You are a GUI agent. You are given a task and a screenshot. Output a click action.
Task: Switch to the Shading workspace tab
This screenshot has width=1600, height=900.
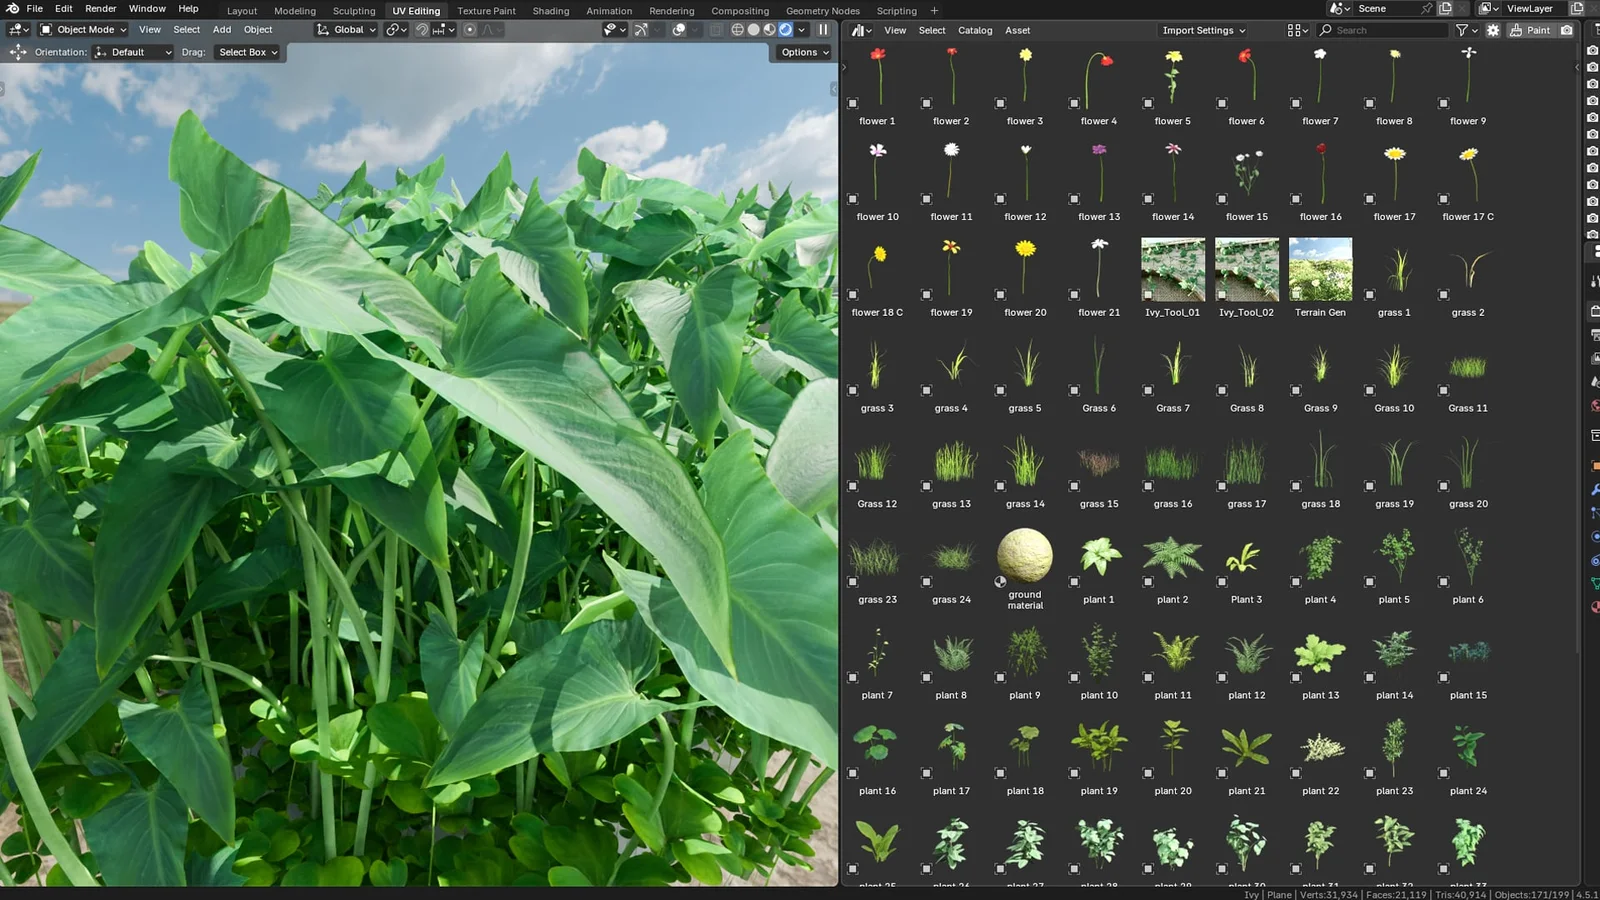[551, 11]
